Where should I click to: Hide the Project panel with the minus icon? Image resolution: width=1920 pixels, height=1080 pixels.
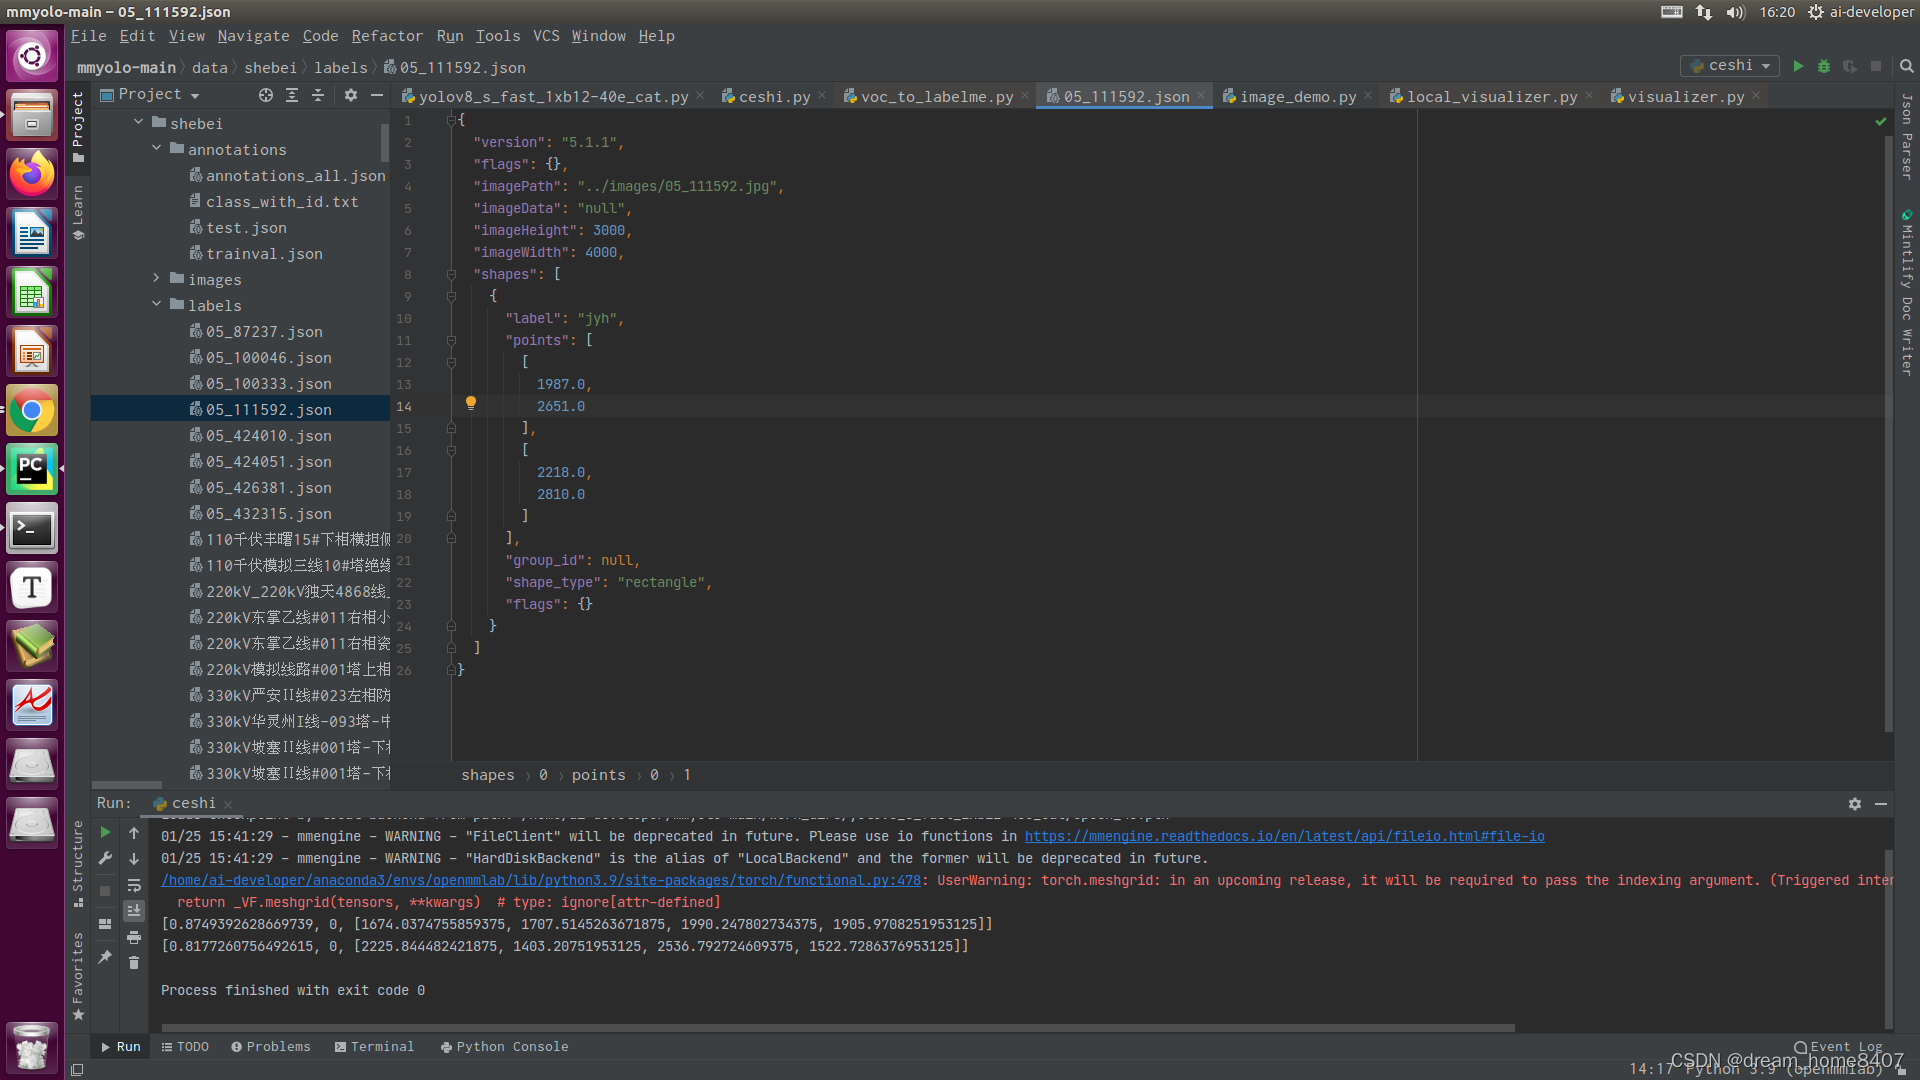point(377,95)
